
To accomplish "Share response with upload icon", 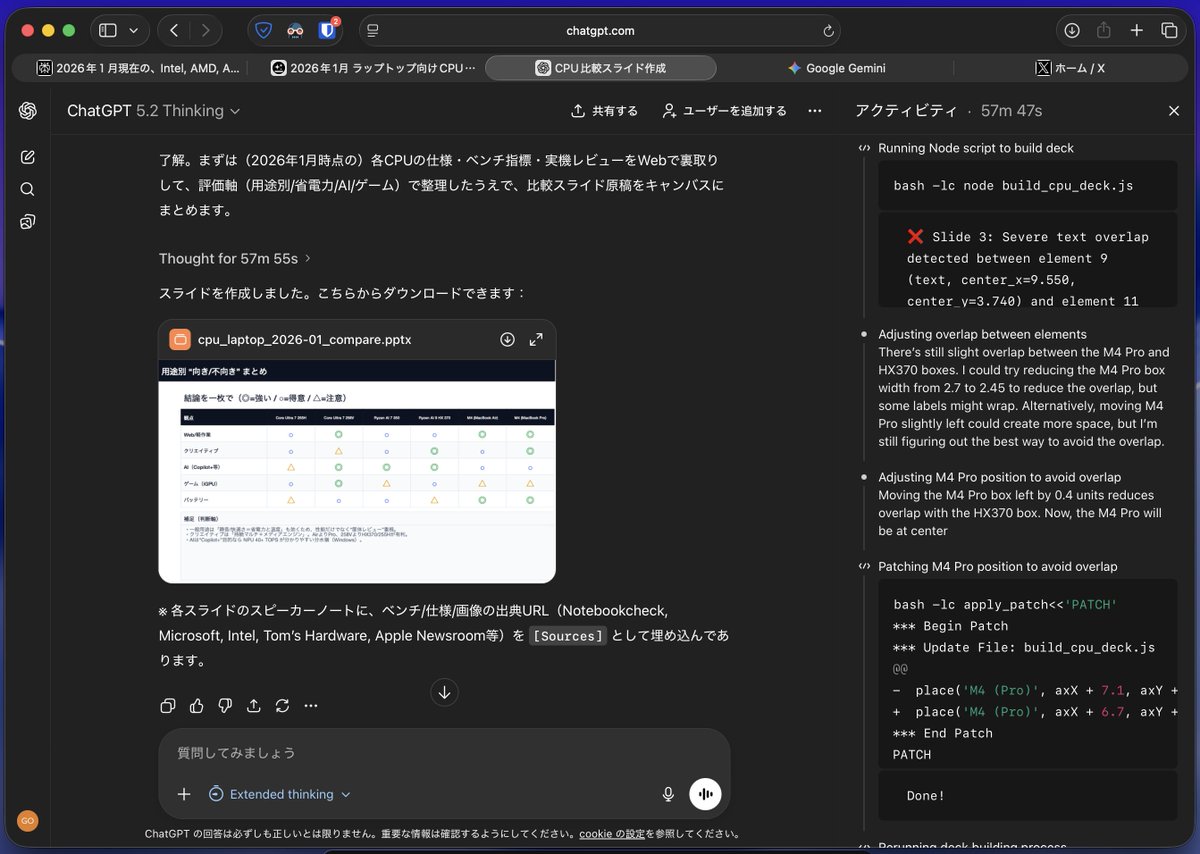I will click(x=254, y=705).
